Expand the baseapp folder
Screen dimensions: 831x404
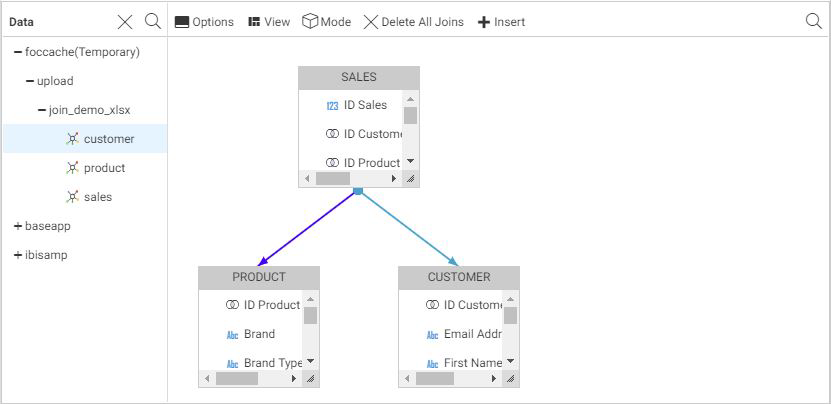pos(18,226)
